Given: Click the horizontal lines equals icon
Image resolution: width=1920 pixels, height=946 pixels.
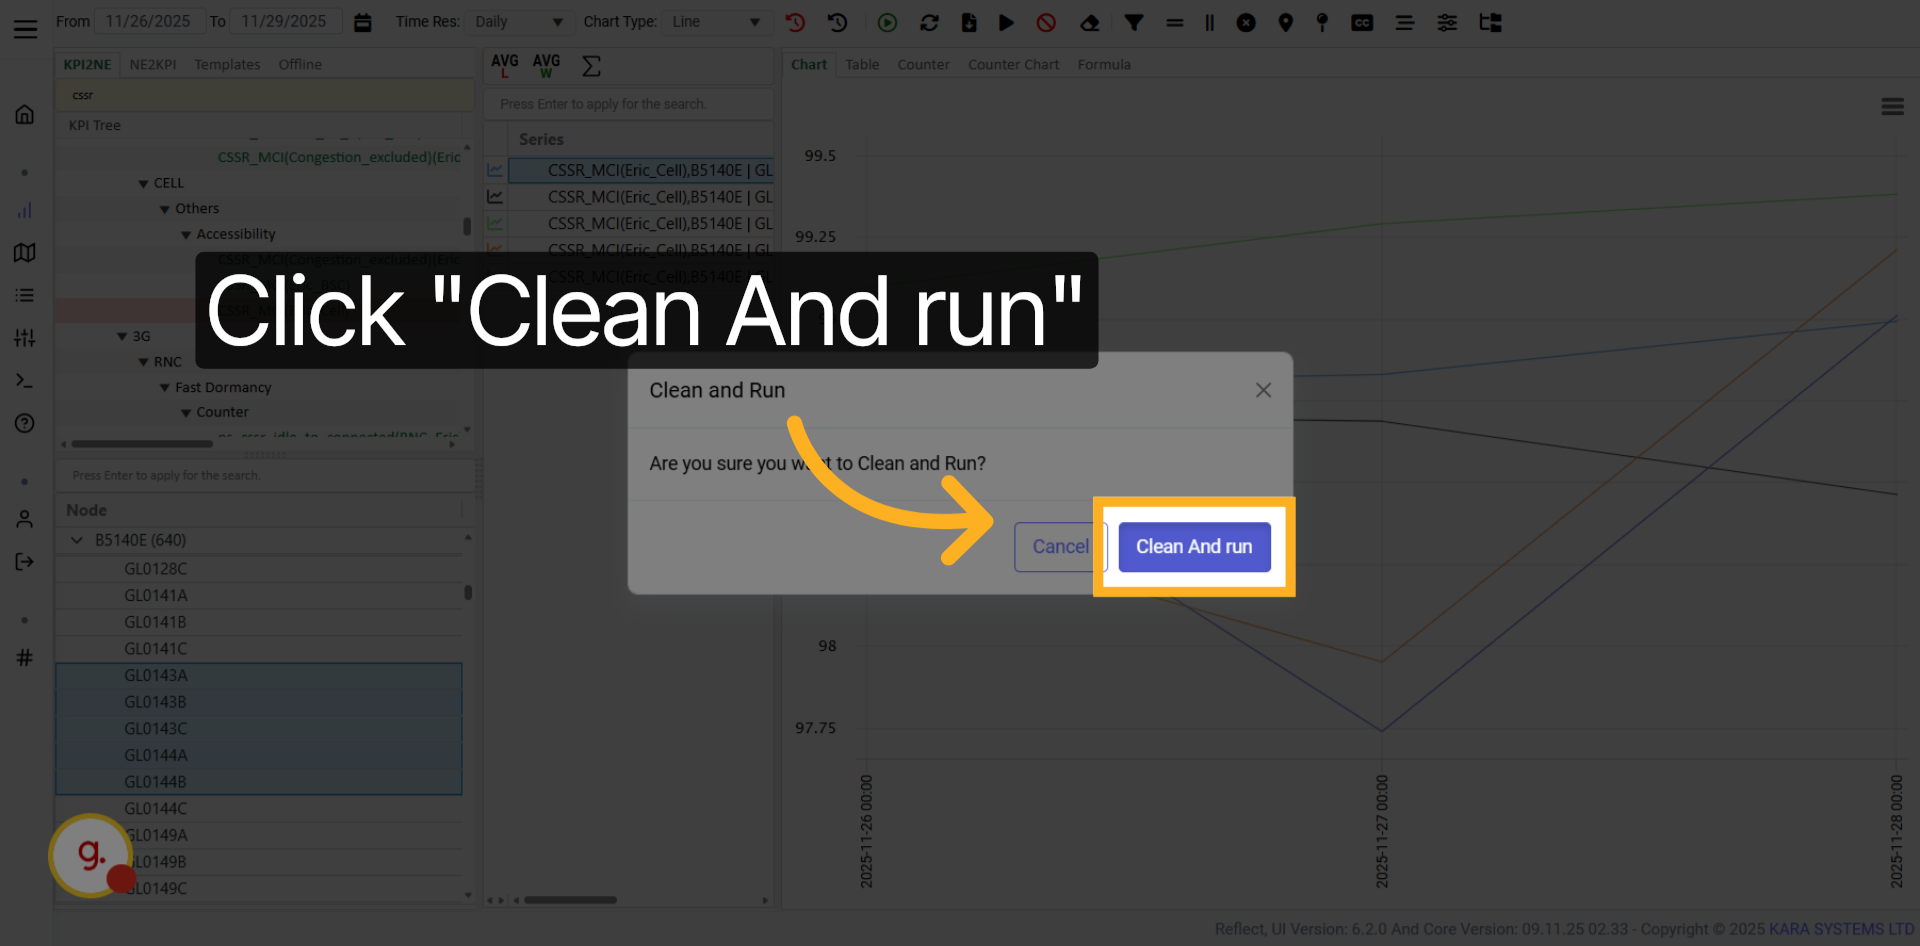Looking at the screenshot, I should point(1174,22).
